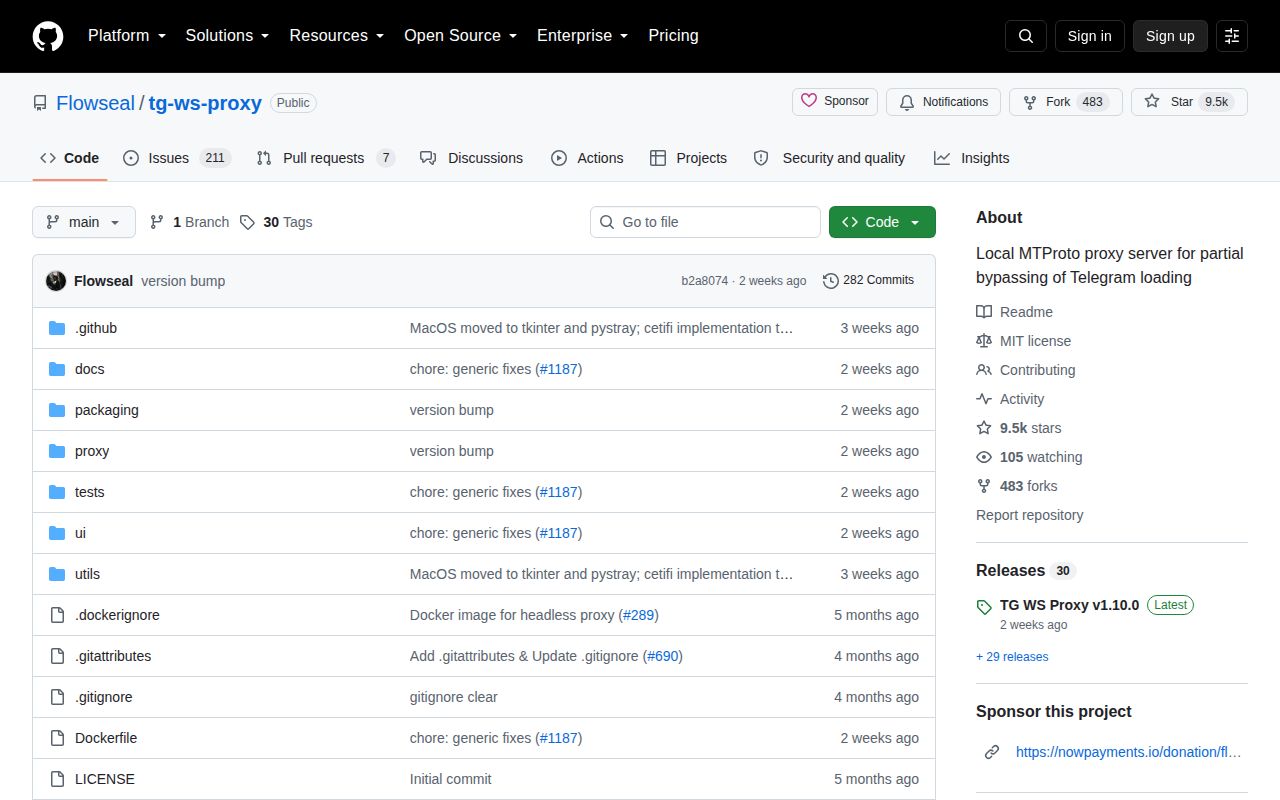This screenshot has height=800, width=1280.
Task: Click the Sign in button
Action: click(1090, 36)
